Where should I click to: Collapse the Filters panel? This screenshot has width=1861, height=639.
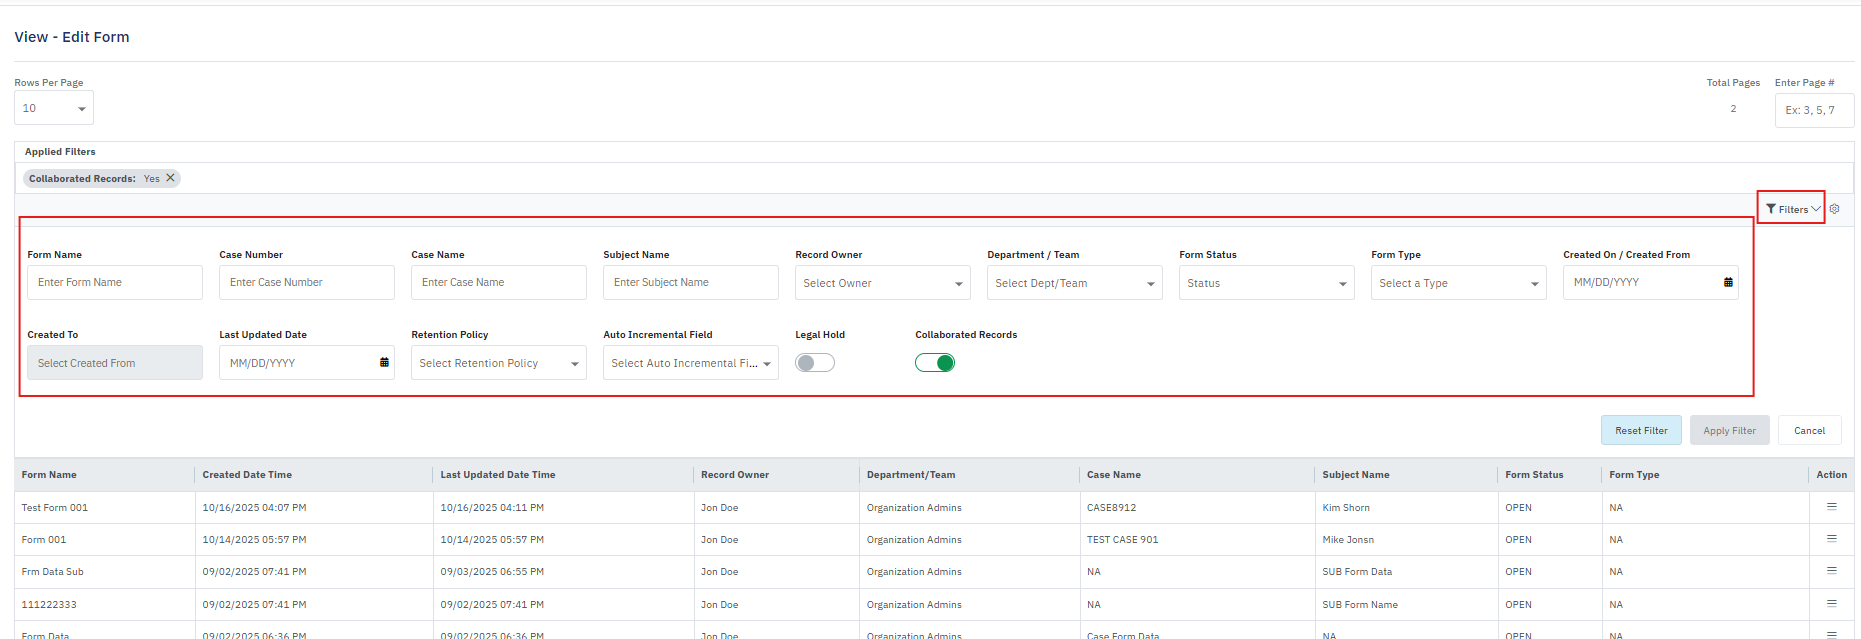coord(1792,209)
